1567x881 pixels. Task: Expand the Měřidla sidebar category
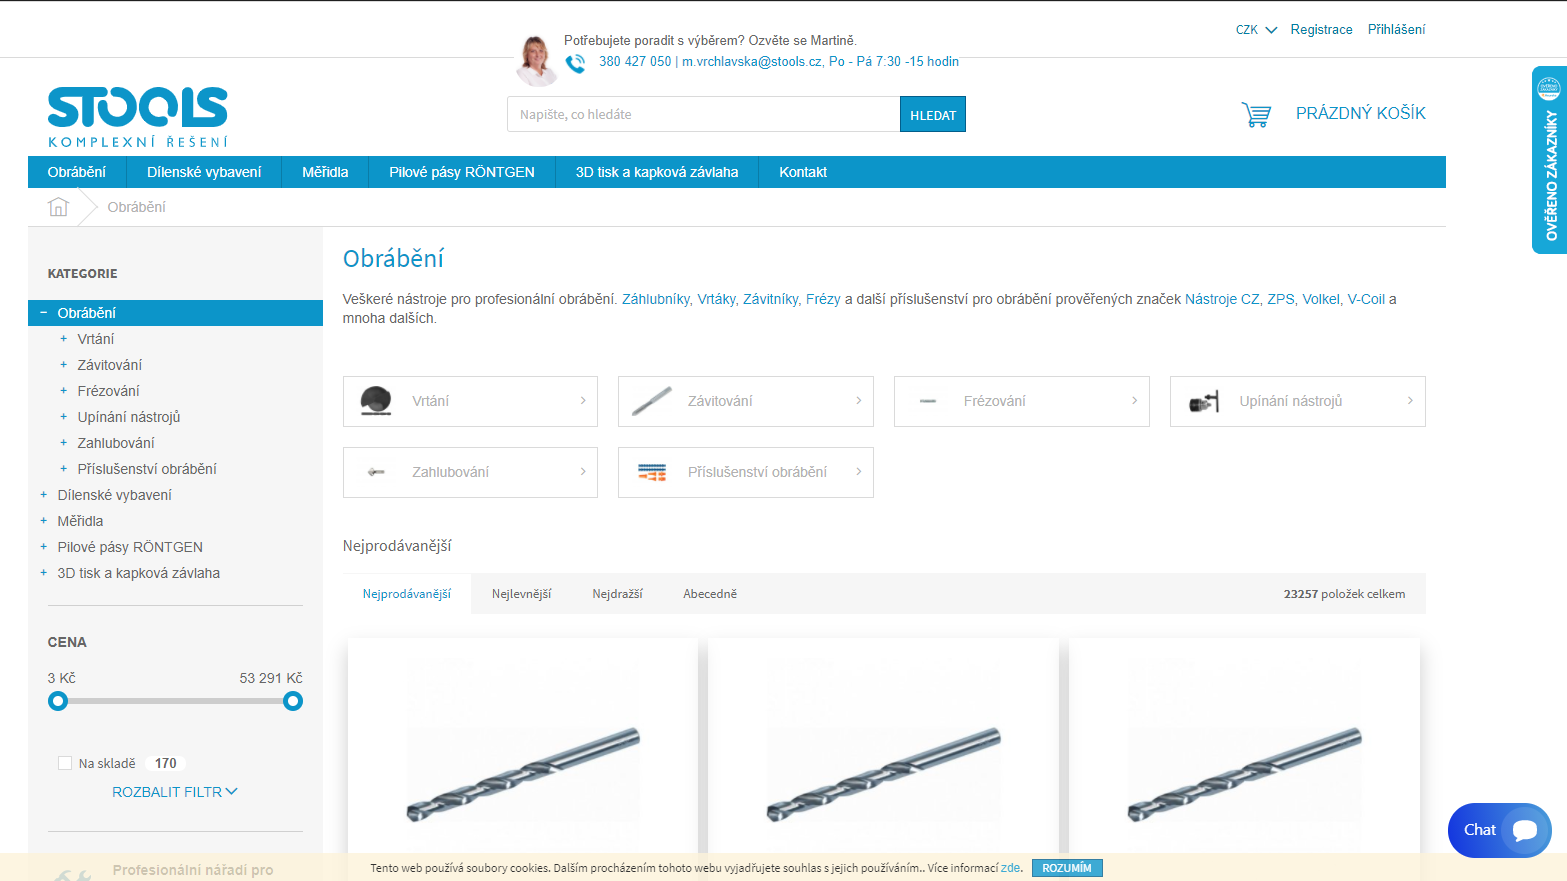[43, 521]
